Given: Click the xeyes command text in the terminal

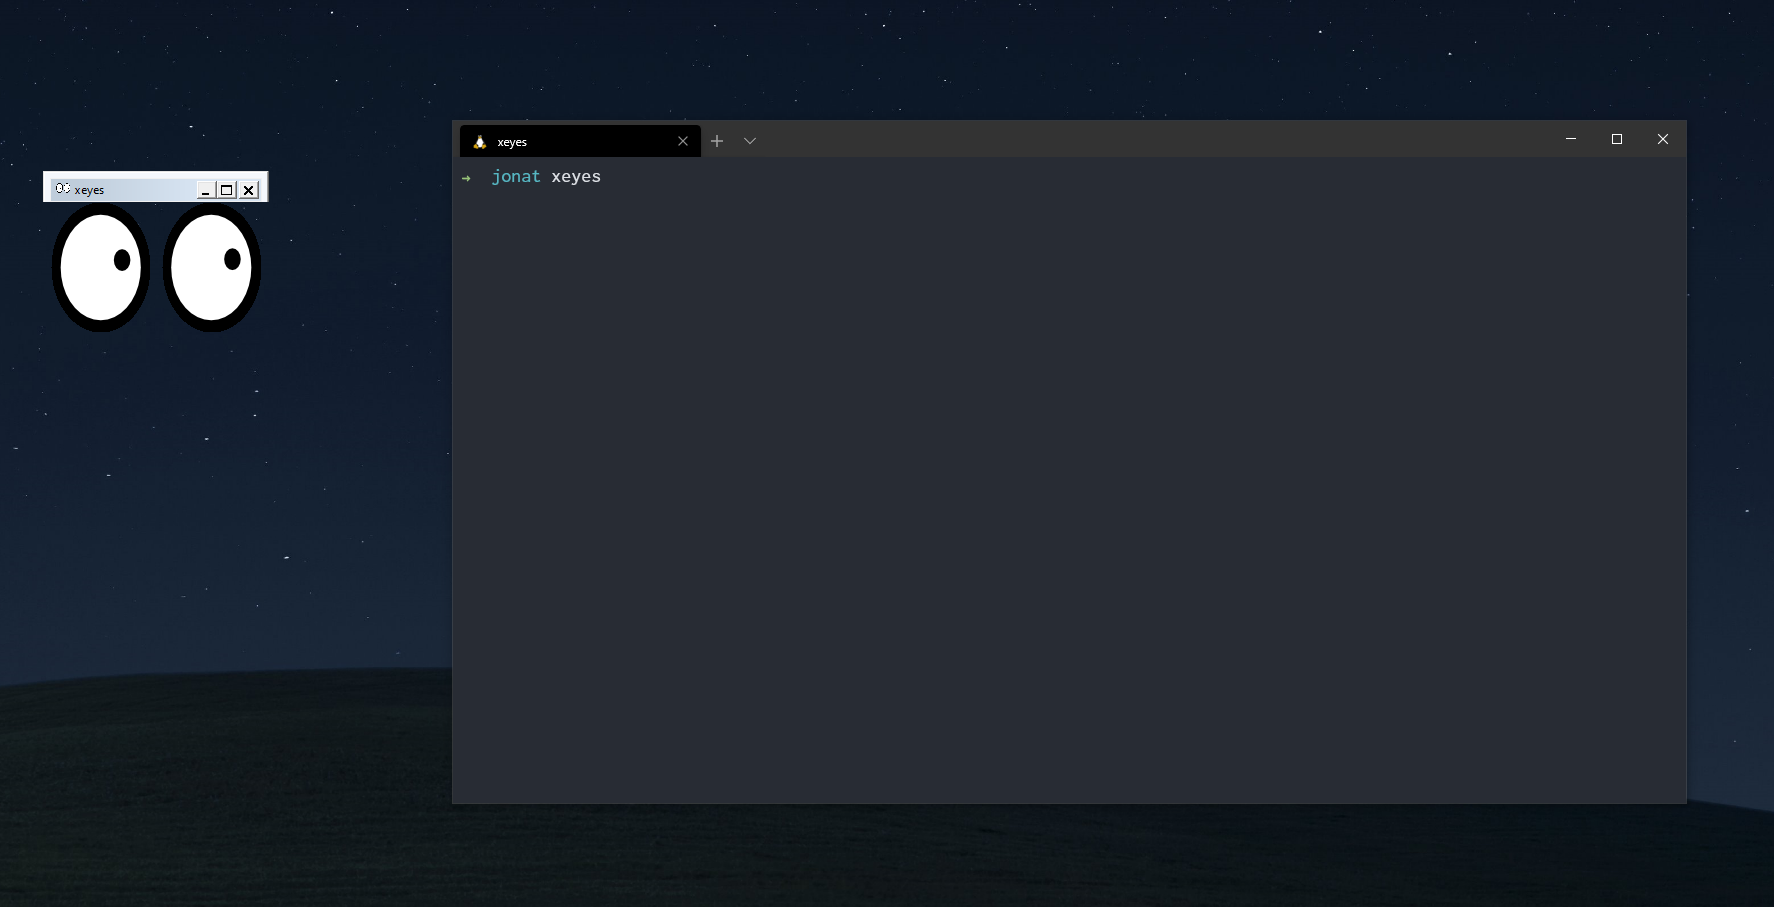Looking at the screenshot, I should point(576,176).
